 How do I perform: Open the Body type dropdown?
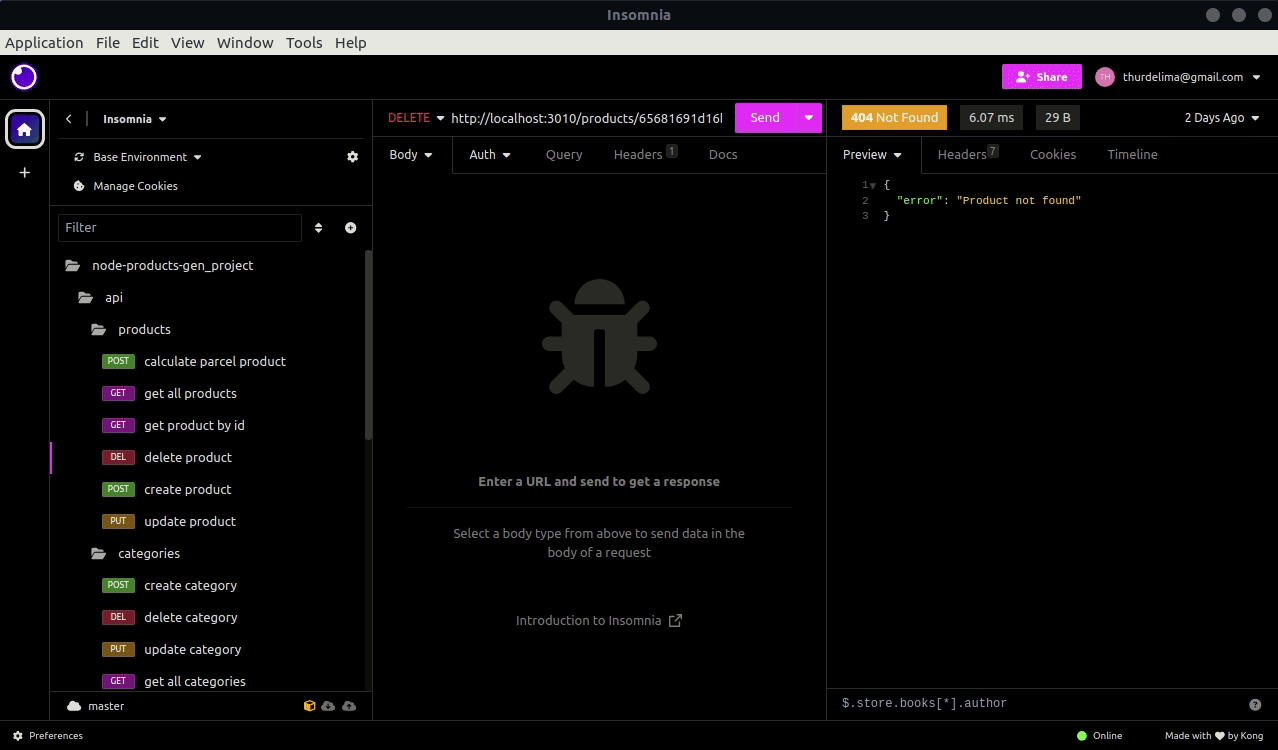pyautogui.click(x=411, y=155)
